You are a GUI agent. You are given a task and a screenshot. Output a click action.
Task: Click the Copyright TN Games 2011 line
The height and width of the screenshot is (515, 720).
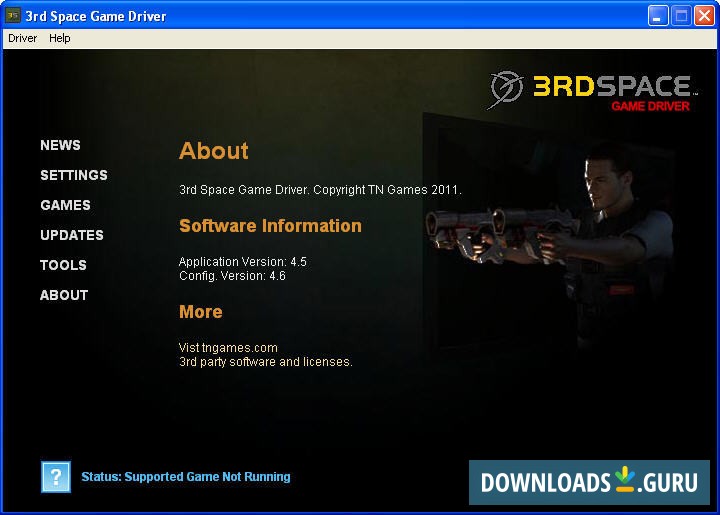[x=320, y=190]
